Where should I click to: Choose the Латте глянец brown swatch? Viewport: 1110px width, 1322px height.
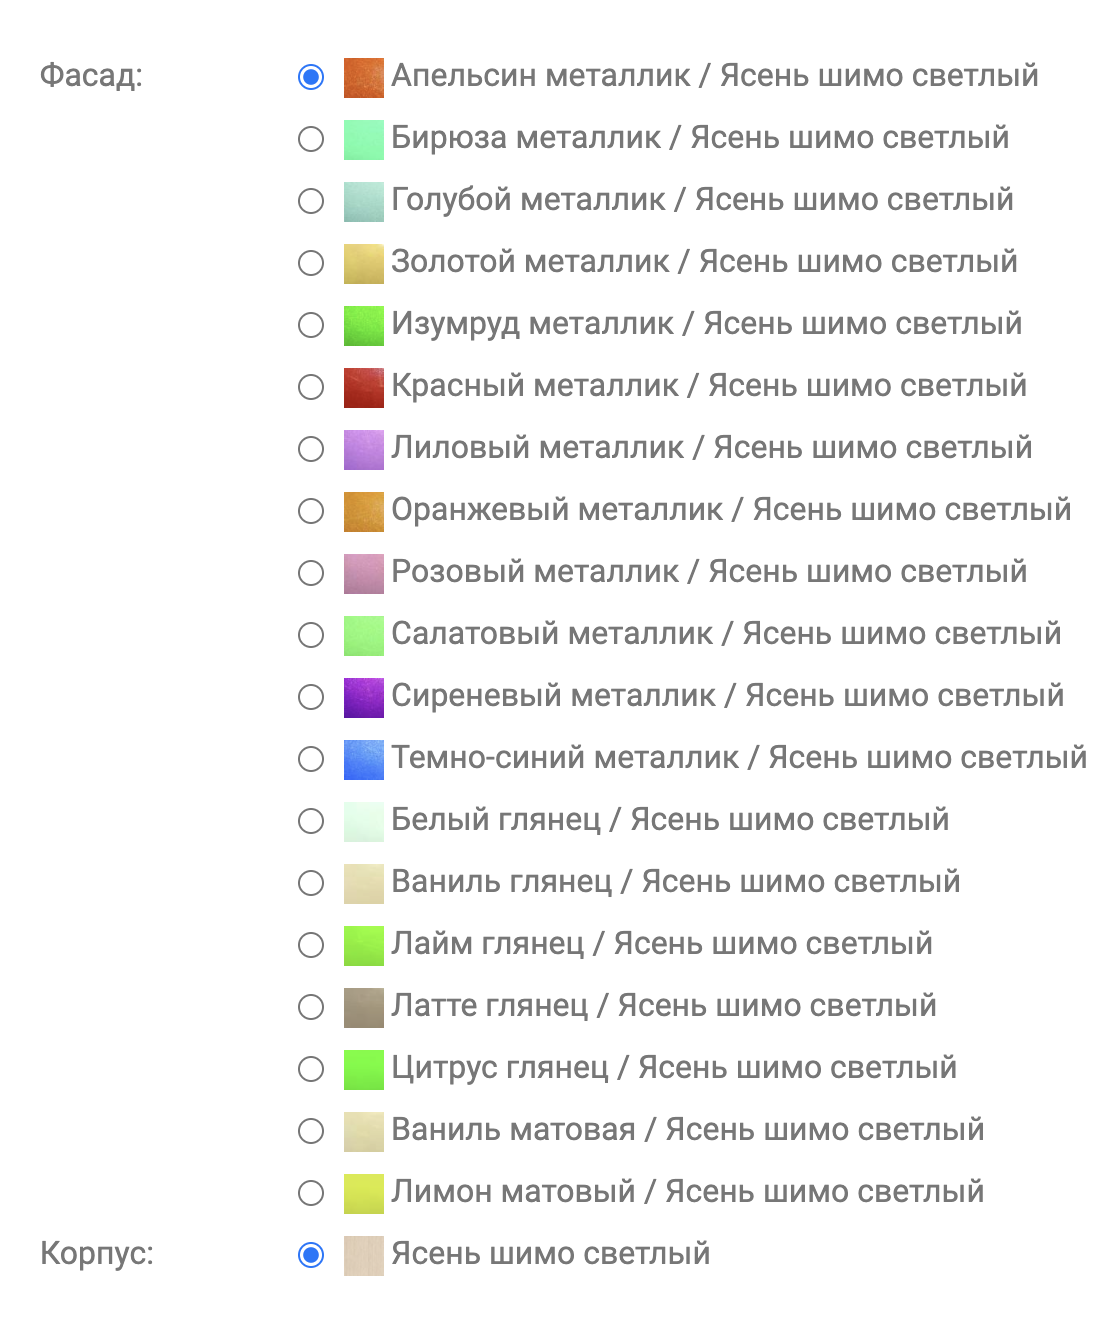tap(364, 1007)
